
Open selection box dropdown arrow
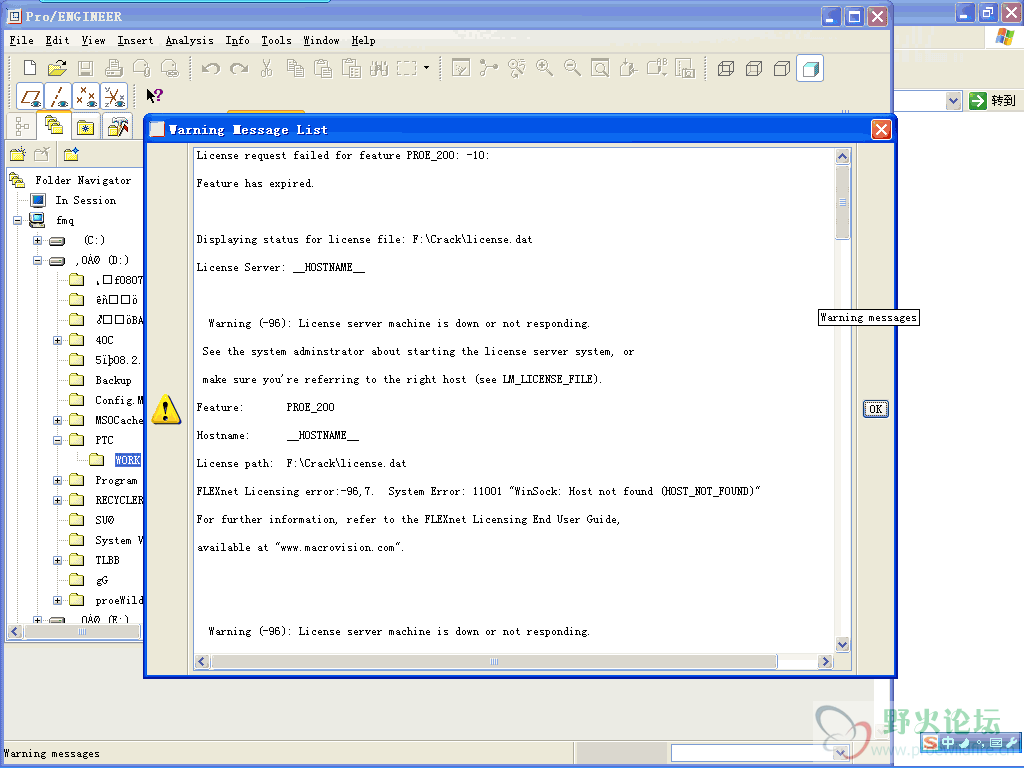click(426, 67)
